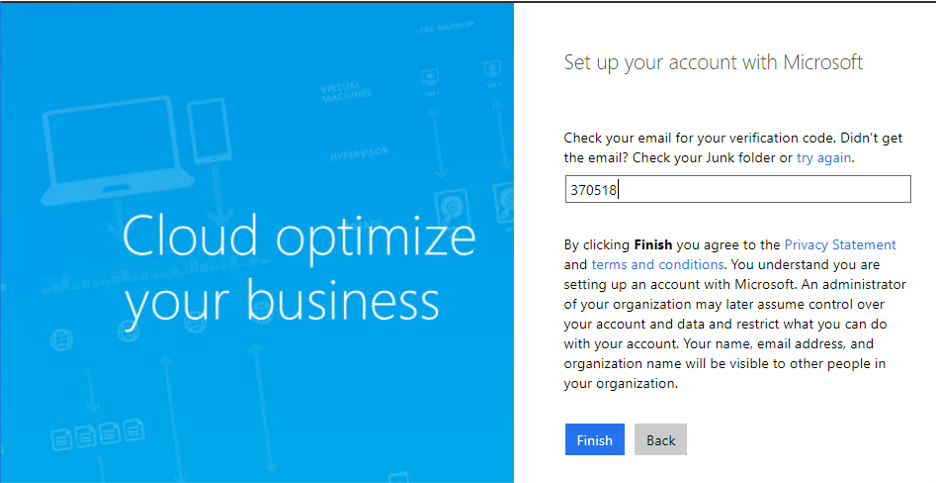Viewport: 936px width, 483px height.
Task: Open the terms and conditions link
Action: point(657,264)
